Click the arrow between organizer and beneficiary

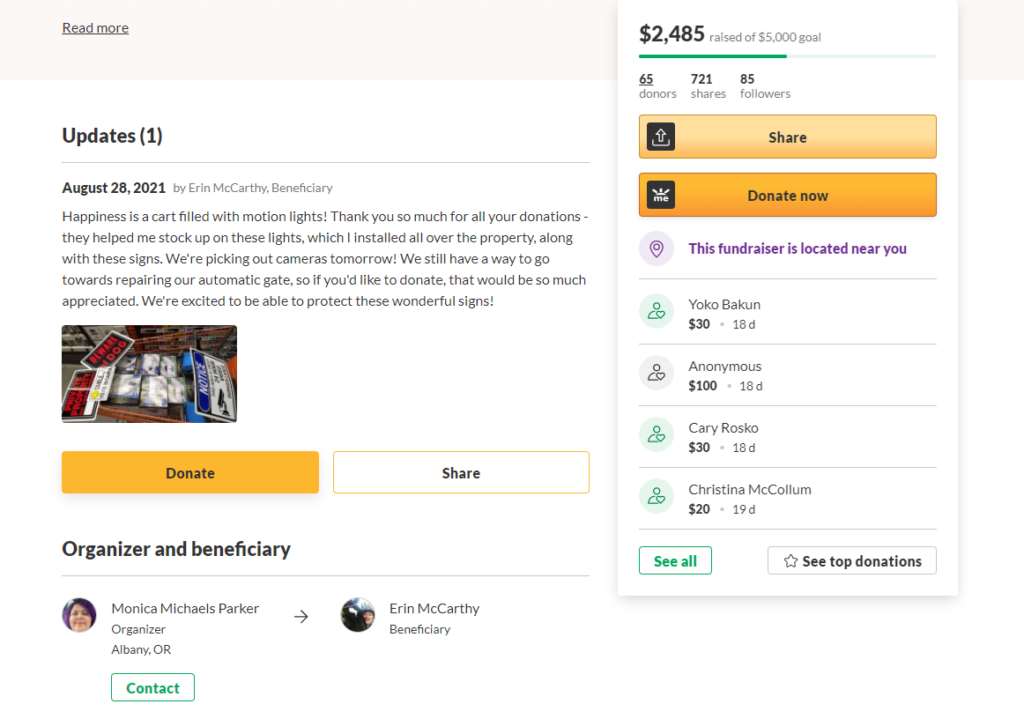(301, 616)
